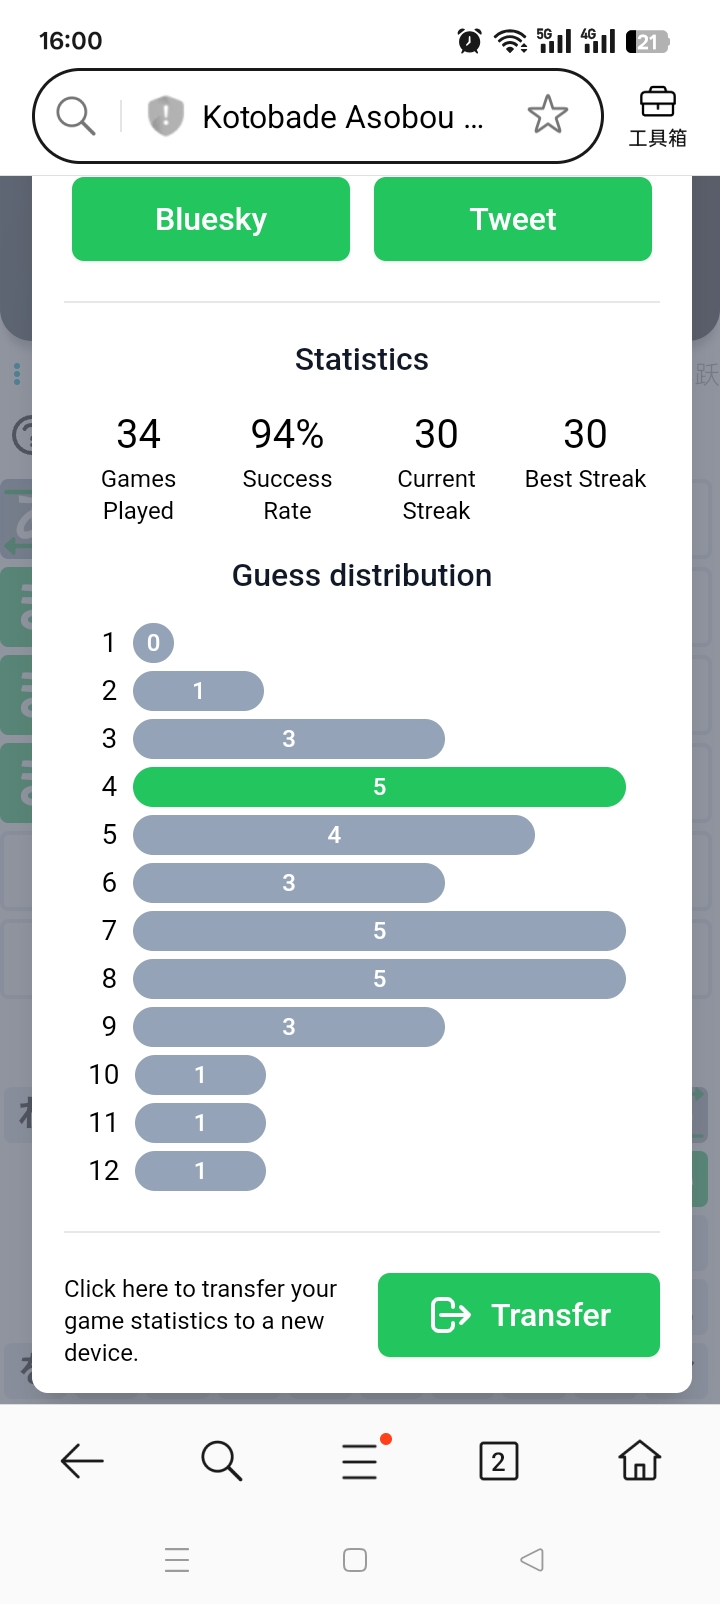Image resolution: width=720 pixels, height=1604 pixels.
Task: Go to browser home page
Action: [x=639, y=1461]
